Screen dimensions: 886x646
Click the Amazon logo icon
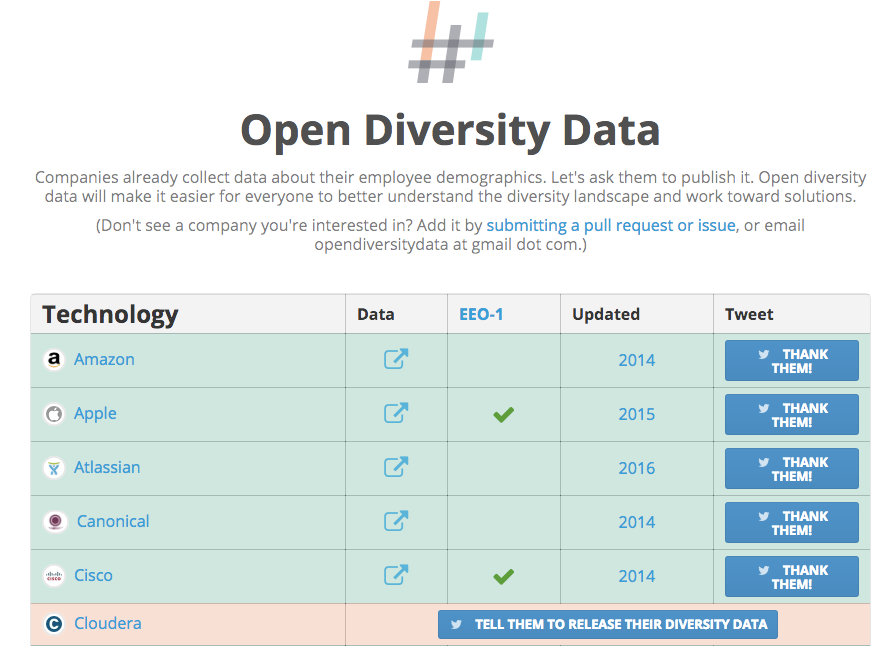pos(54,359)
